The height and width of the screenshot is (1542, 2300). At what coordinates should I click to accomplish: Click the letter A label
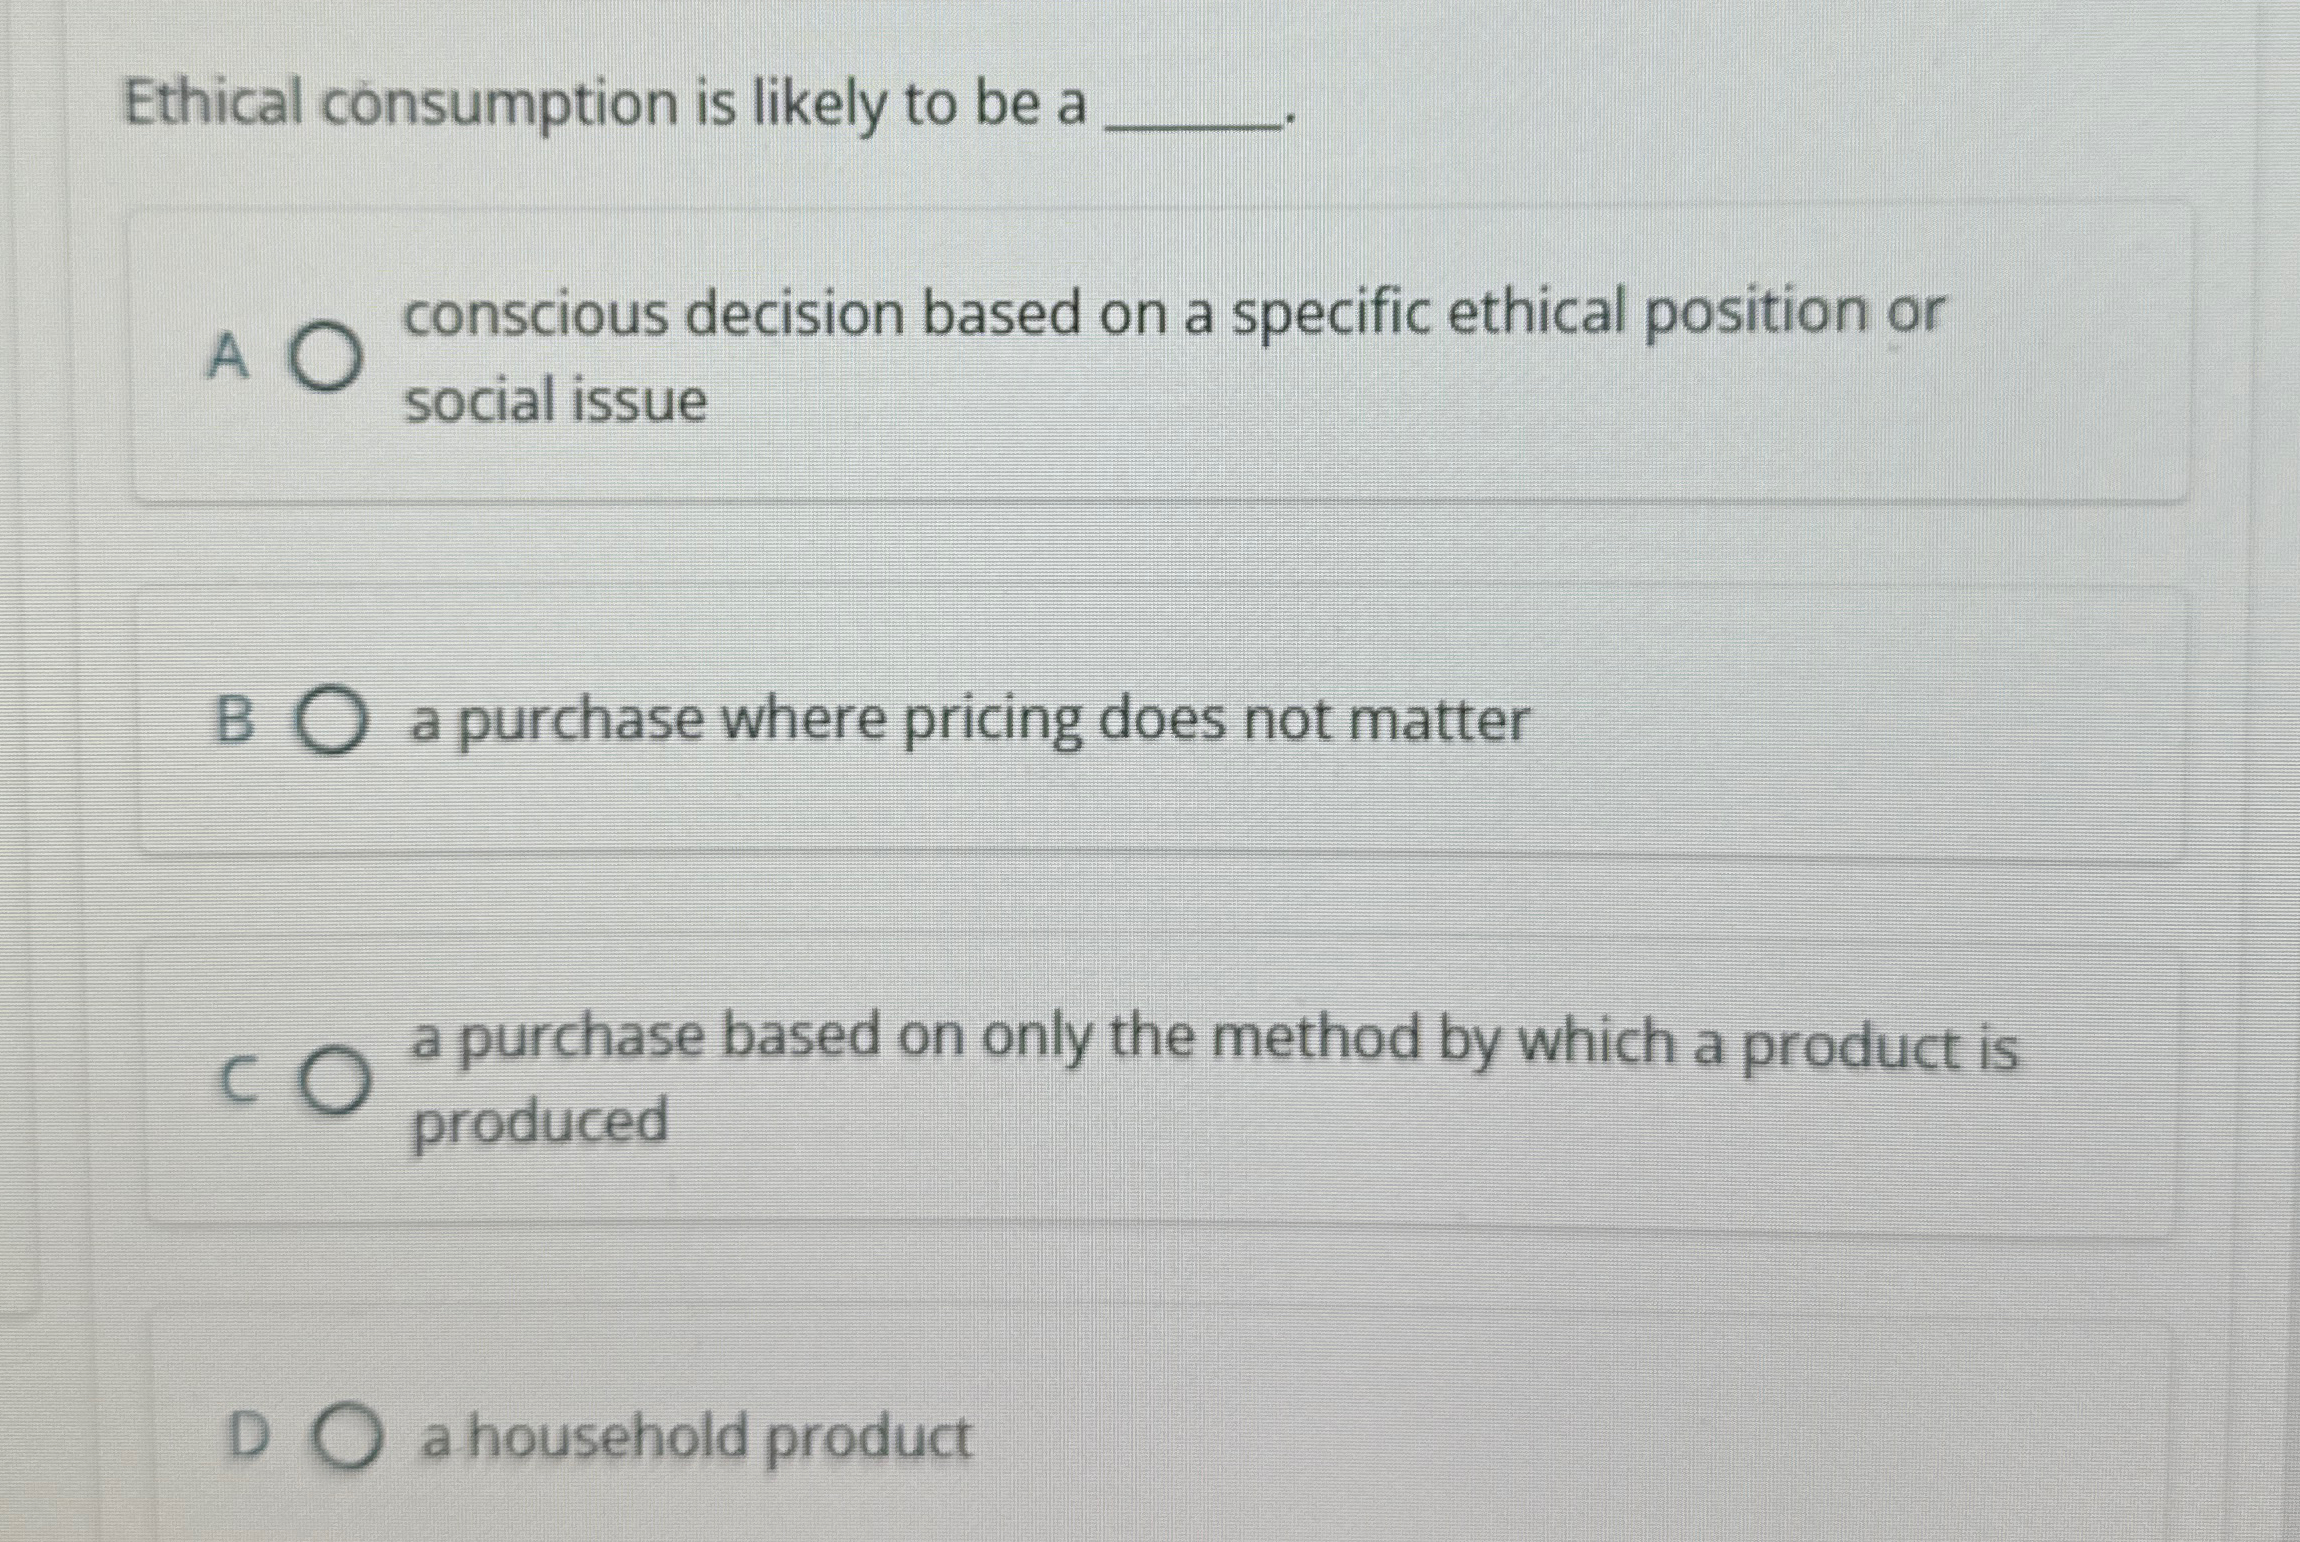pos(228,357)
